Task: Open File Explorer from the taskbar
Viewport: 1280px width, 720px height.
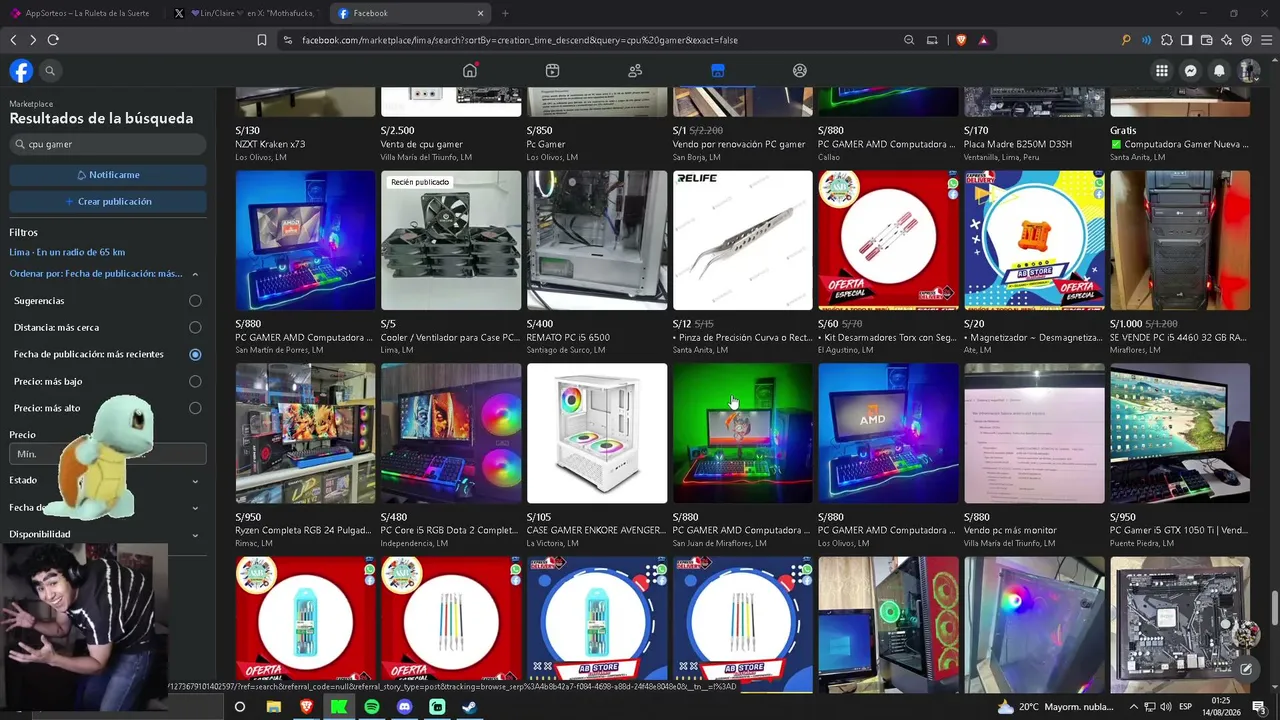Action: [x=273, y=707]
